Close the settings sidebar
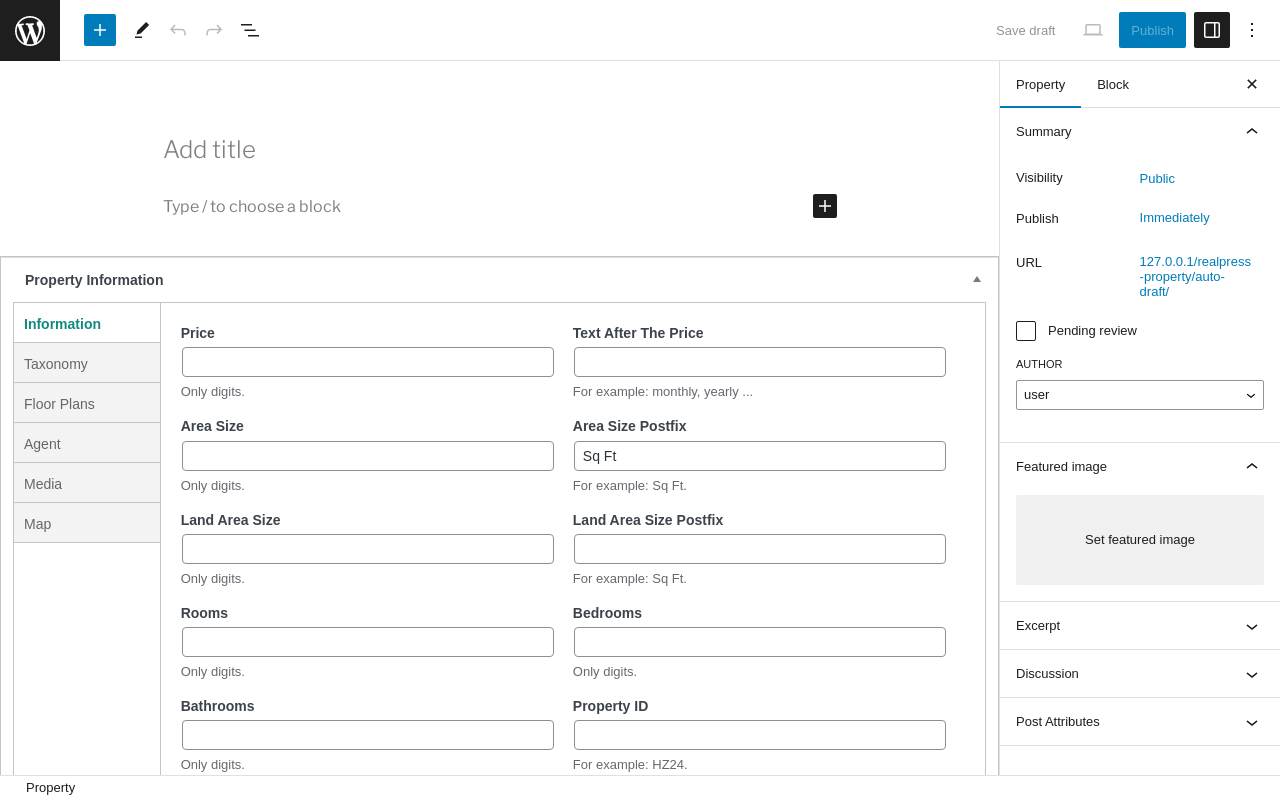The image size is (1280, 800). 1252,84
